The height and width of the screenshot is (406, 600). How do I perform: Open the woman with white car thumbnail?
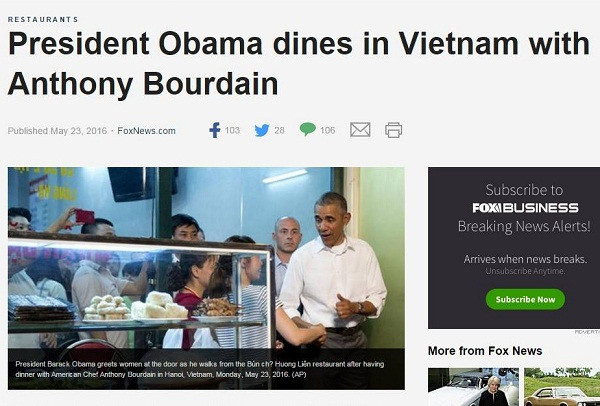473,387
